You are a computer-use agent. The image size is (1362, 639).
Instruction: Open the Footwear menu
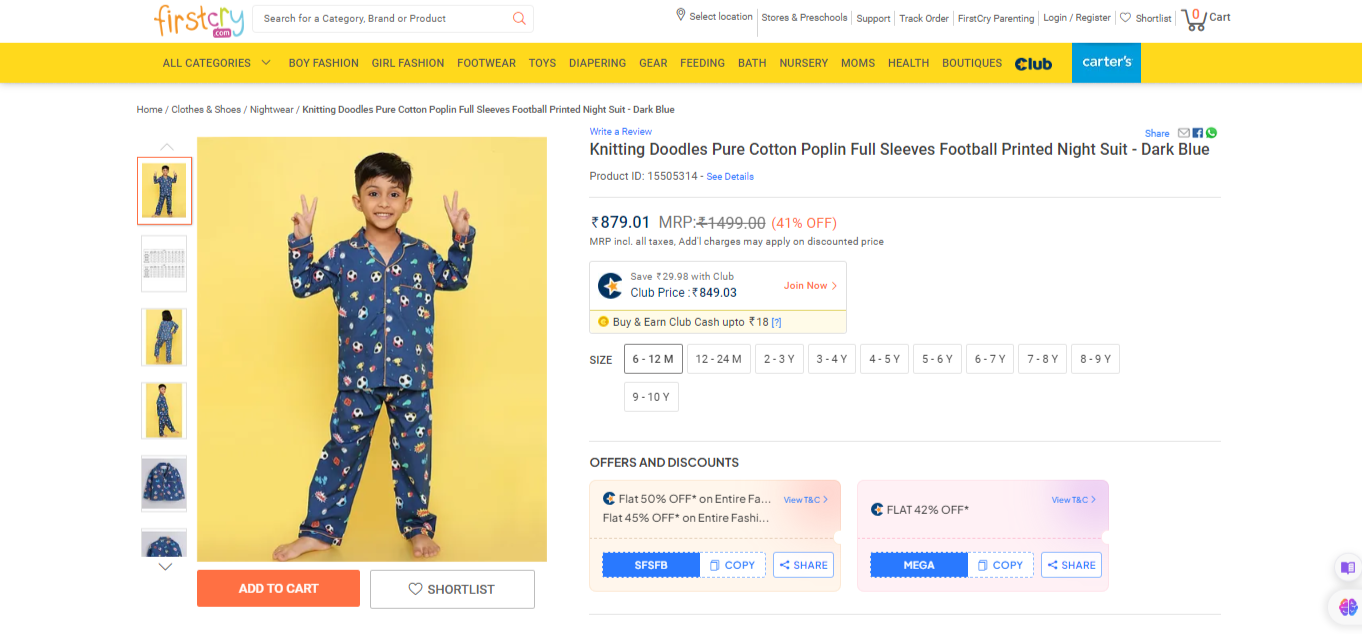point(486,63)
